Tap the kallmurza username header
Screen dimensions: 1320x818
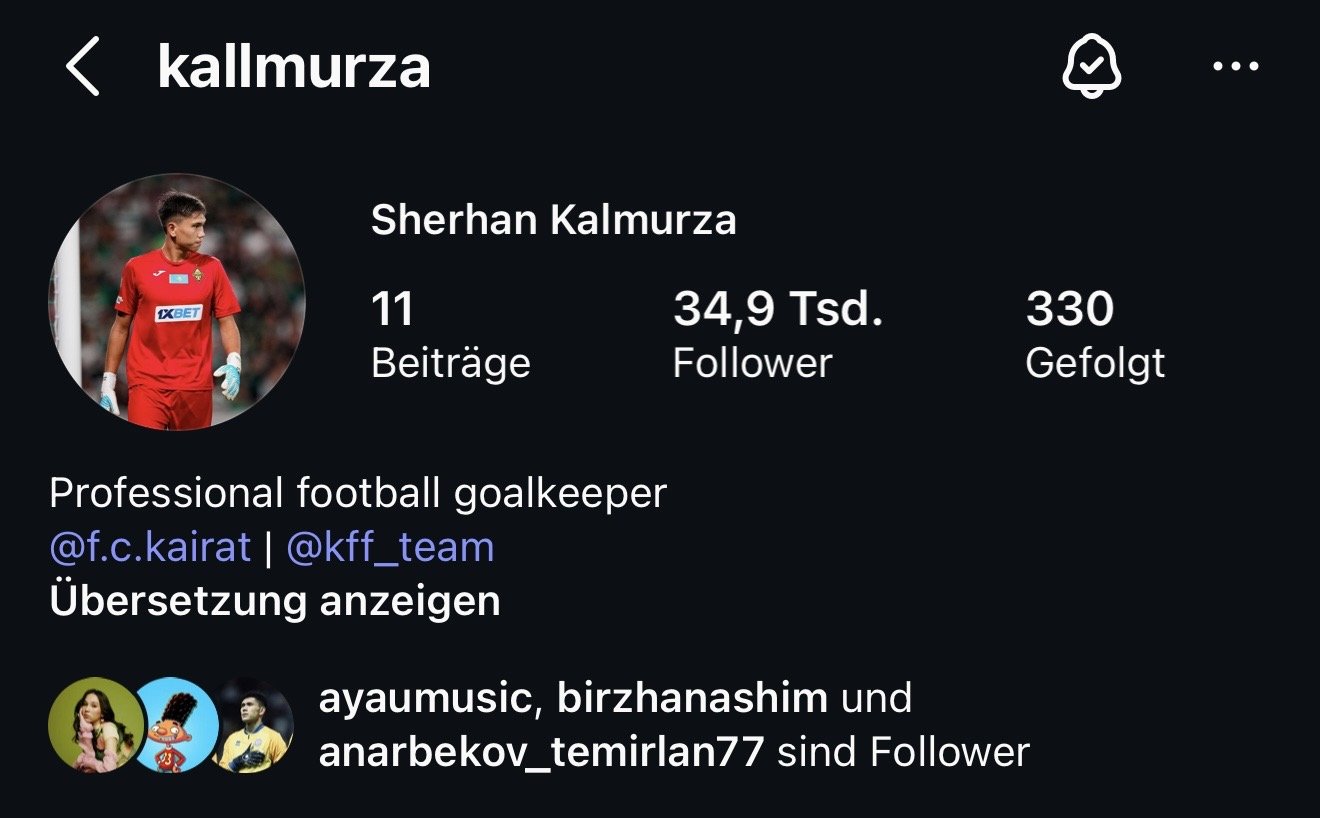pyautogui.click(x=294, y=67)
